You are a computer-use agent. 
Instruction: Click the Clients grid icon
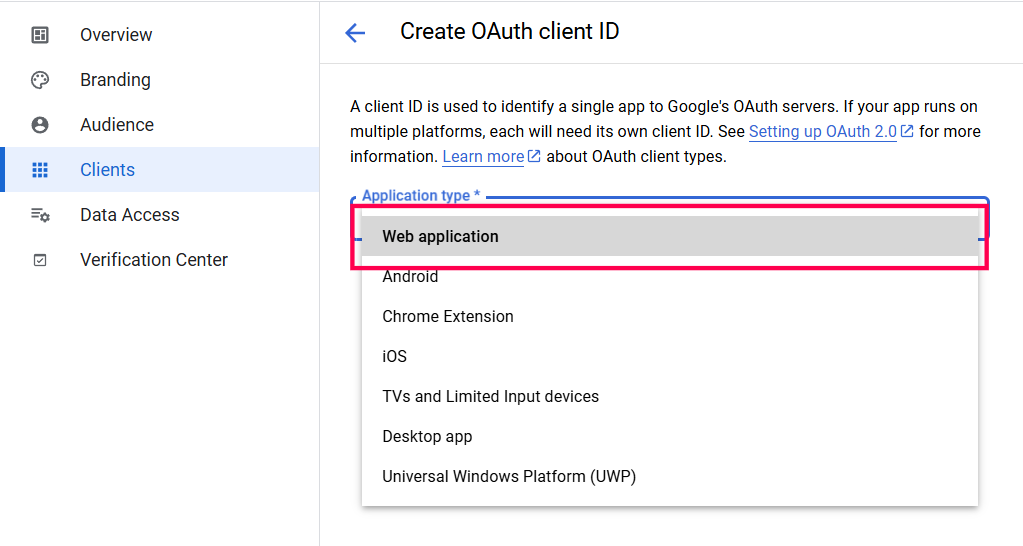click(40, 170)
